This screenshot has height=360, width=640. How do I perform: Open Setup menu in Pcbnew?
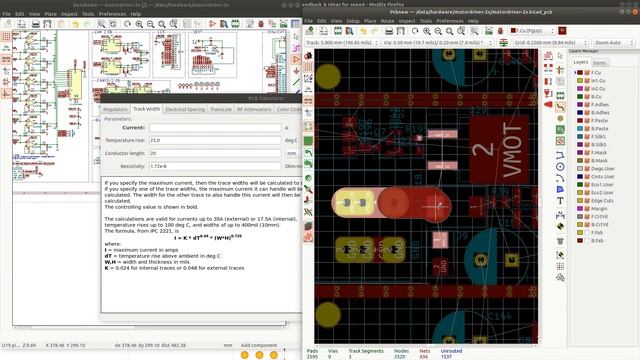pos(353,21)
